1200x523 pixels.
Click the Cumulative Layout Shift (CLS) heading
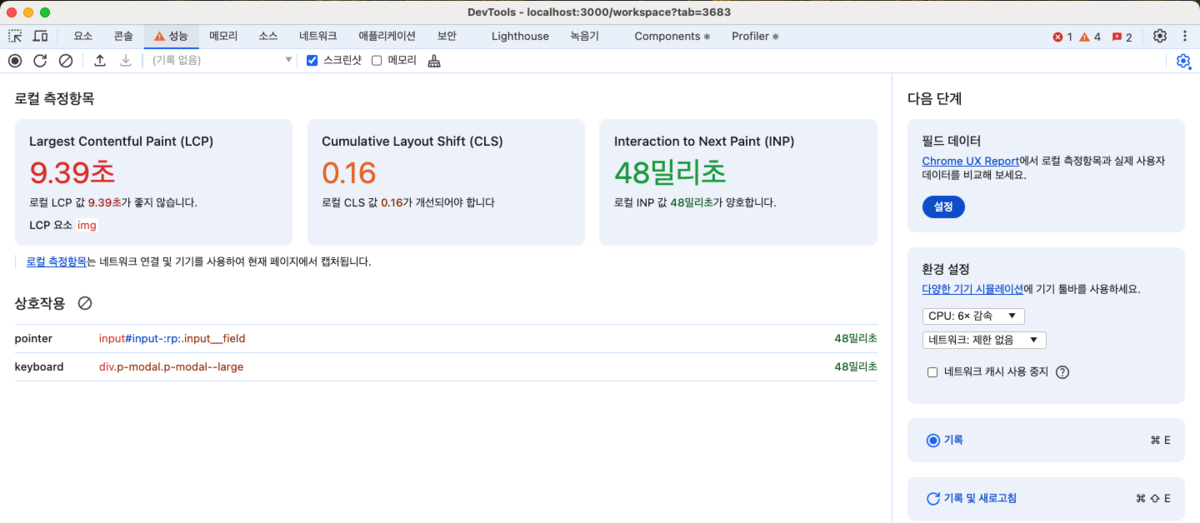[x=411, y=141]
